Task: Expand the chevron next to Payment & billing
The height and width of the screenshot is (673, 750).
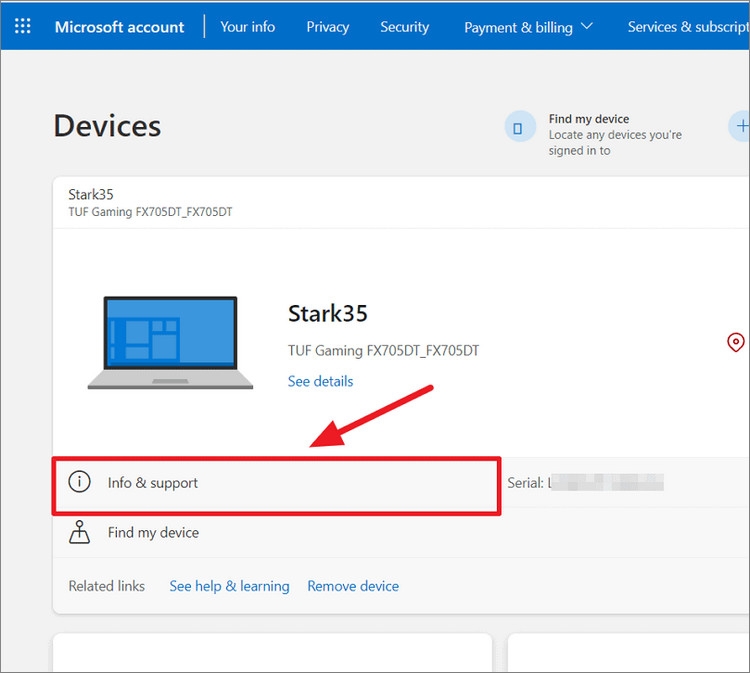Action: (x=587, y=26)
